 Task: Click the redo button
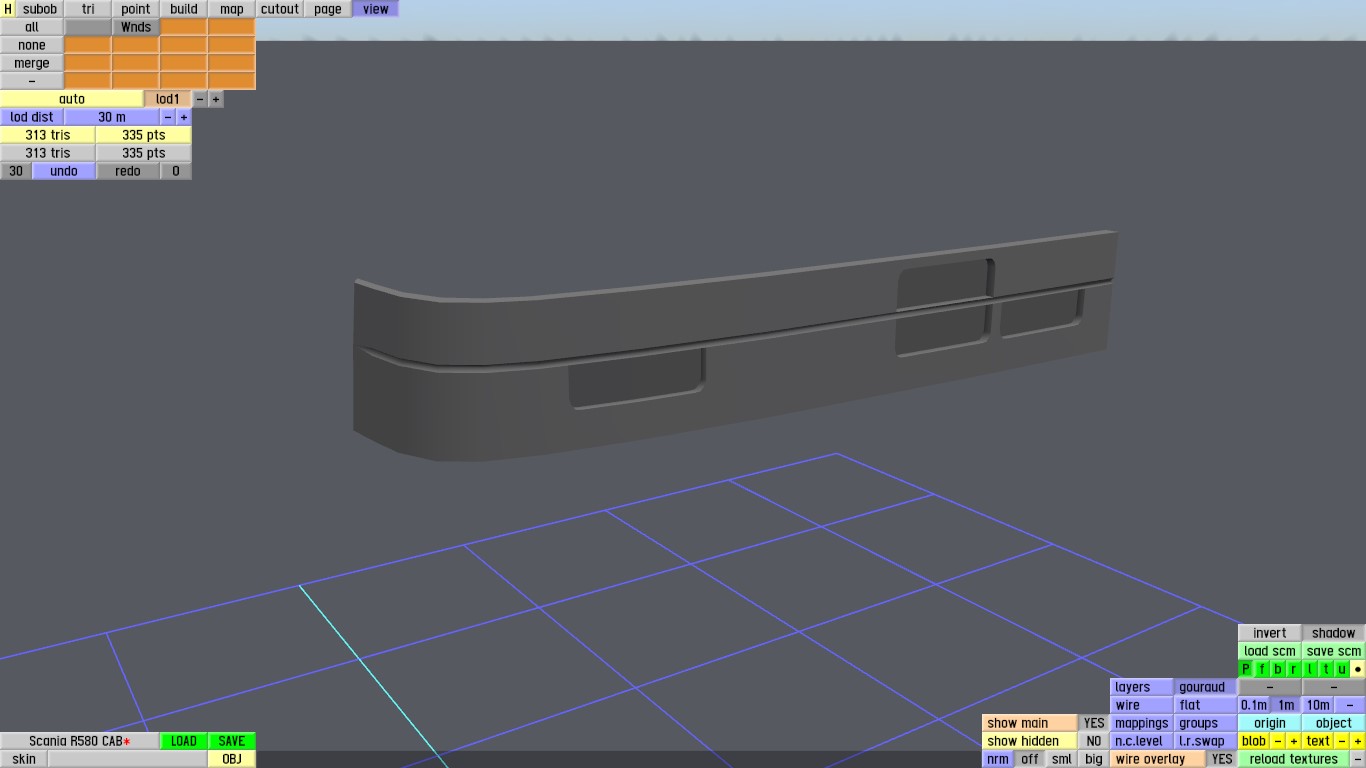pyautogui.click(x=128, y=171)
